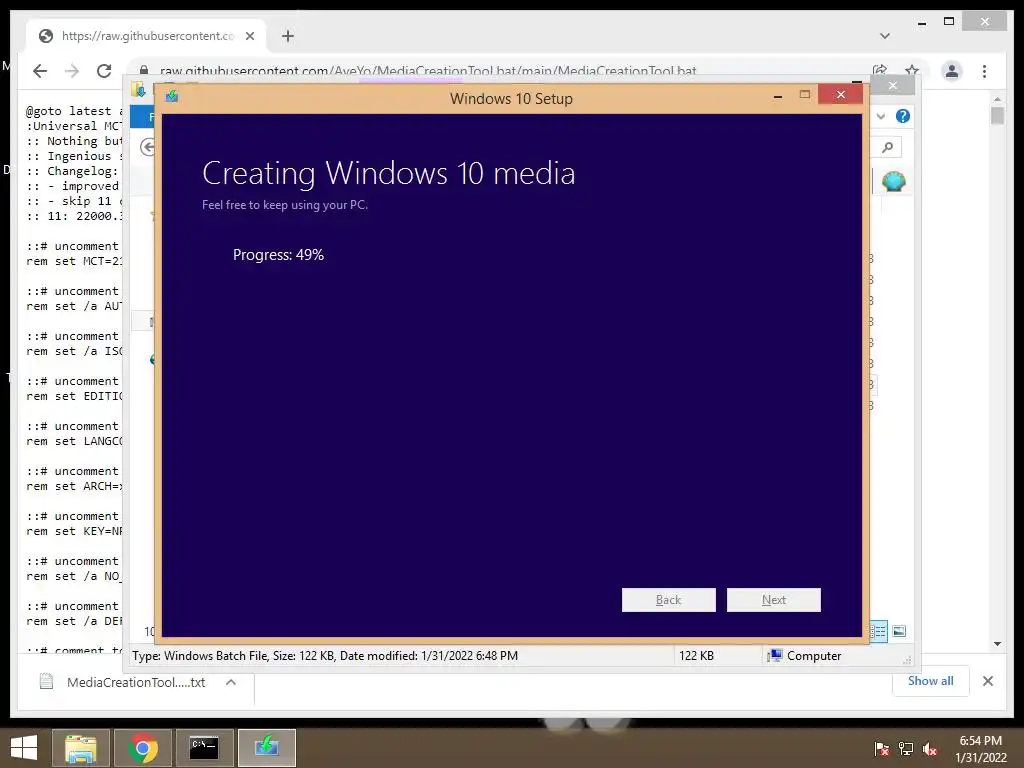Go forward in Chrome browser

point(72,71)
